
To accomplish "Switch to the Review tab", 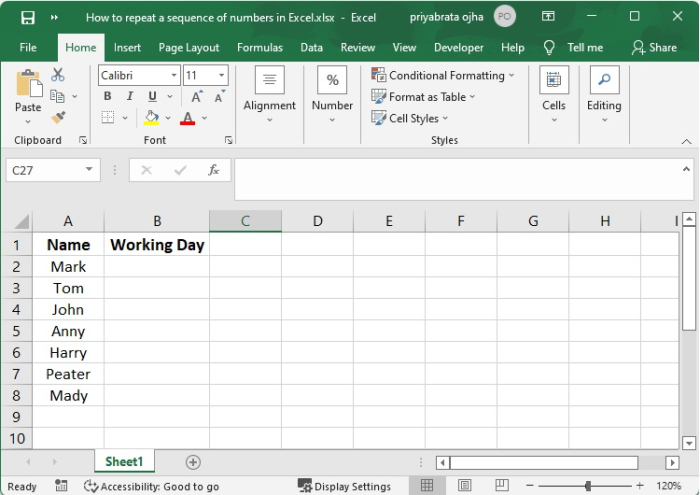I will click(358, 47).
